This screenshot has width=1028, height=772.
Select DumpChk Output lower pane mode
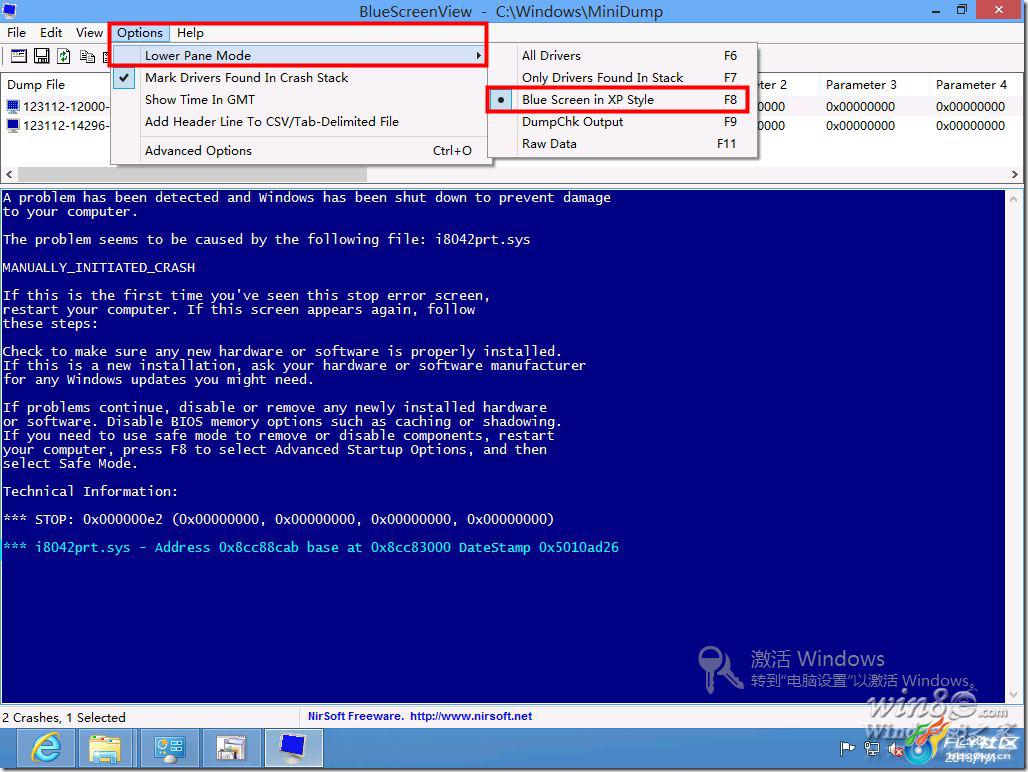[x=623, y=121]
